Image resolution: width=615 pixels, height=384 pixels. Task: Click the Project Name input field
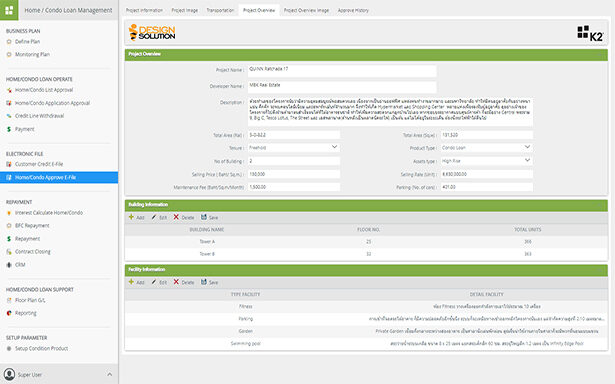tap(342, 71)
